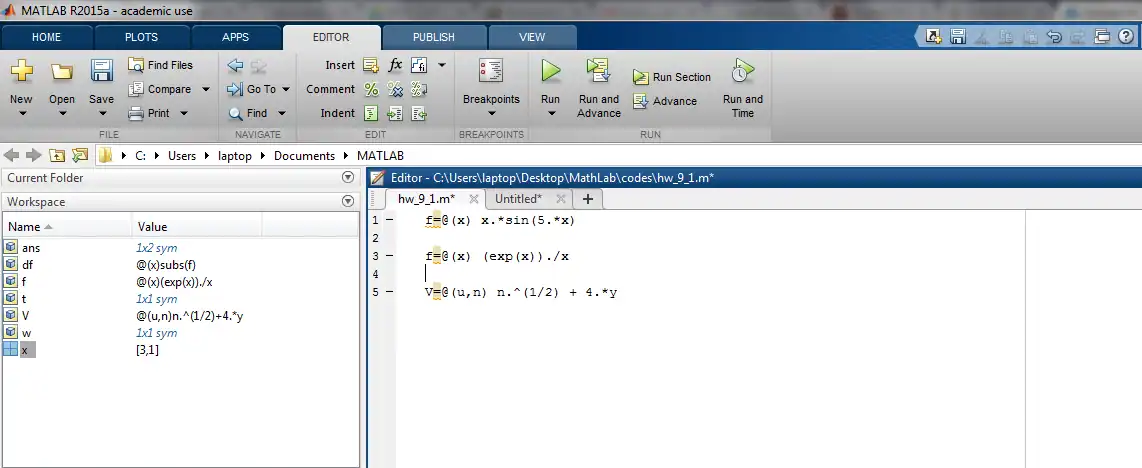This screenshot has height=468, width=1142.
Task: Click the Run and Advance icon
Action: pos(598,71)
